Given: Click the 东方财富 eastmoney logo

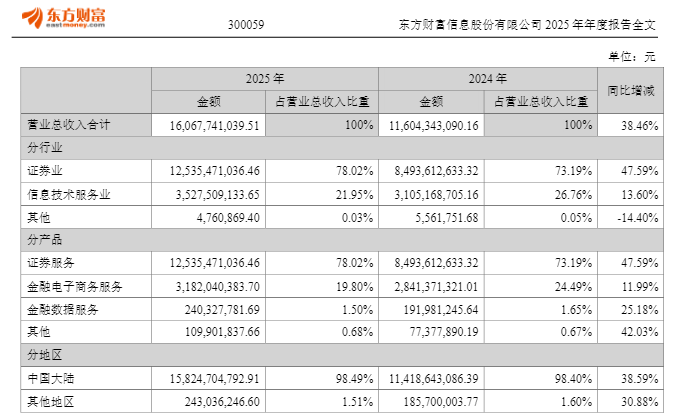Looking at the screenshot, I should 63,18.
